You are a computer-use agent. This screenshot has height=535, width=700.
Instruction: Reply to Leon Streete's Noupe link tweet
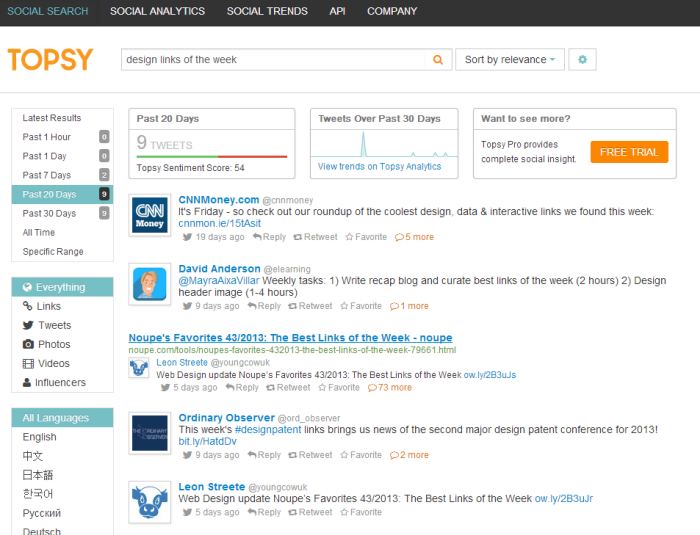pyautogui.click(x=242, y=388)
